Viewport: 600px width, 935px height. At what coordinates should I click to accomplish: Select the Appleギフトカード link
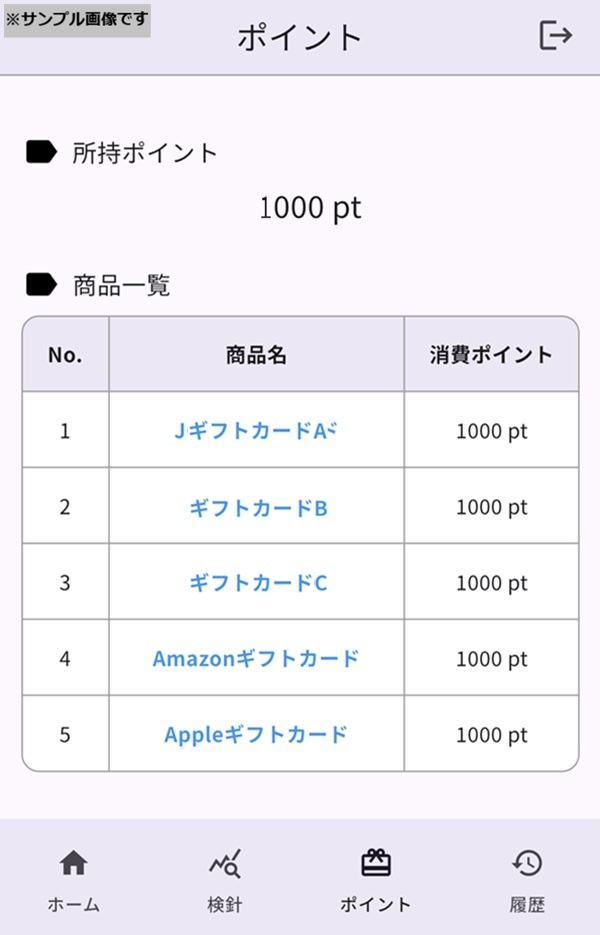coord(255,734)
